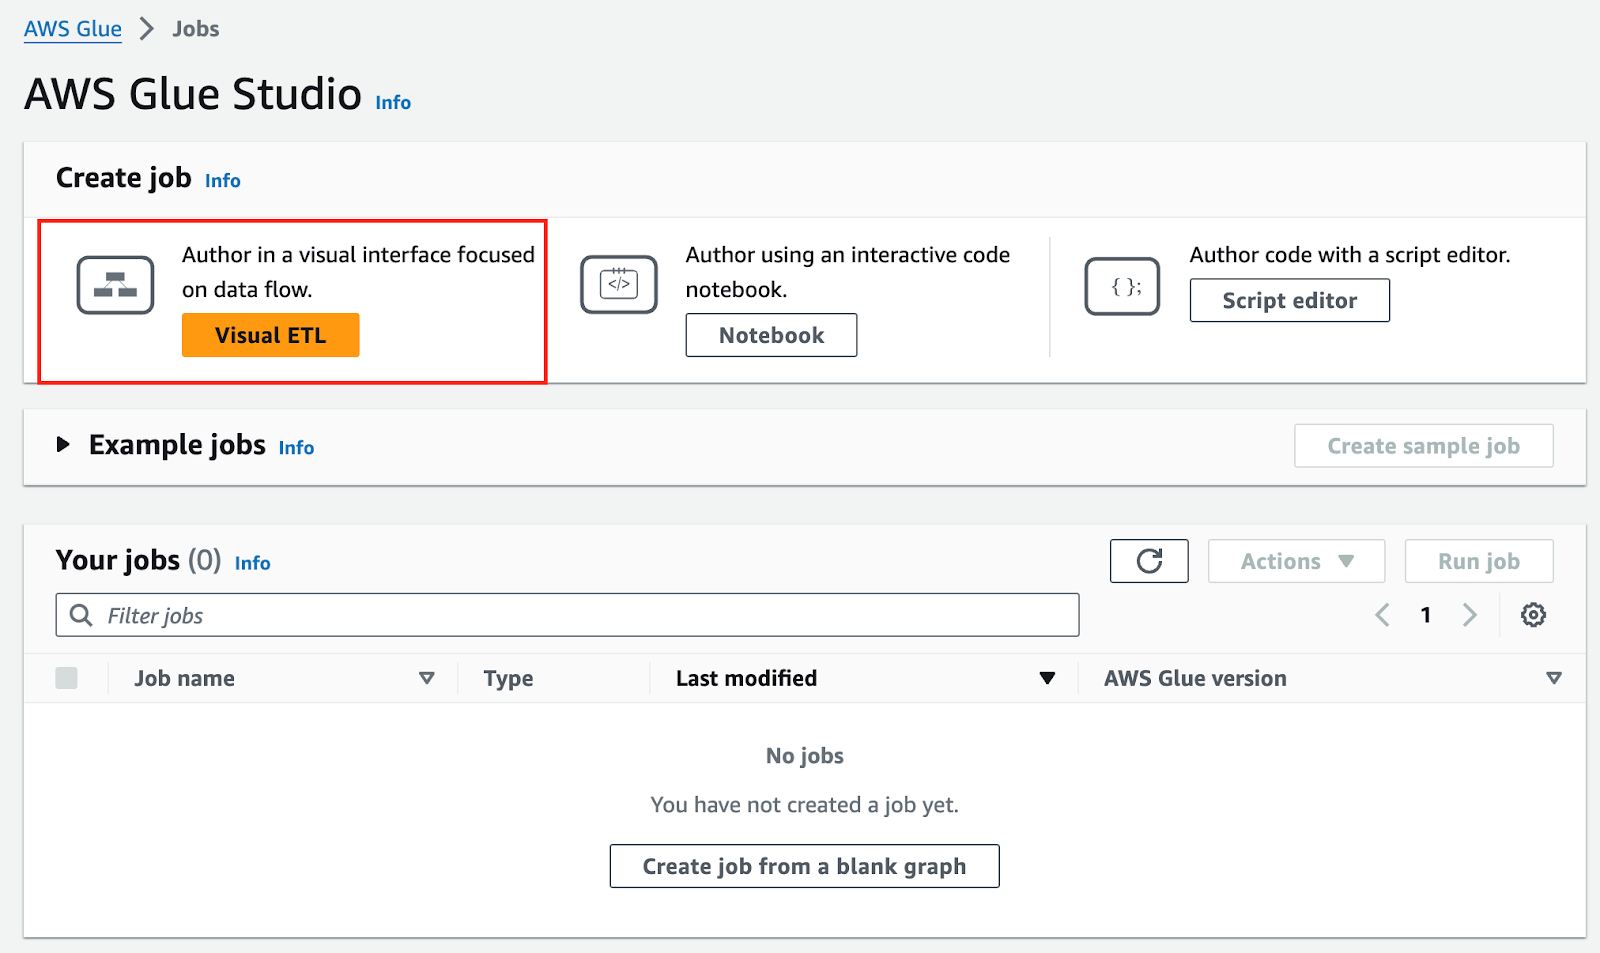Click Create job from a blank graph
Viewport: 1600px width, 953px height.
click(804, 866)
